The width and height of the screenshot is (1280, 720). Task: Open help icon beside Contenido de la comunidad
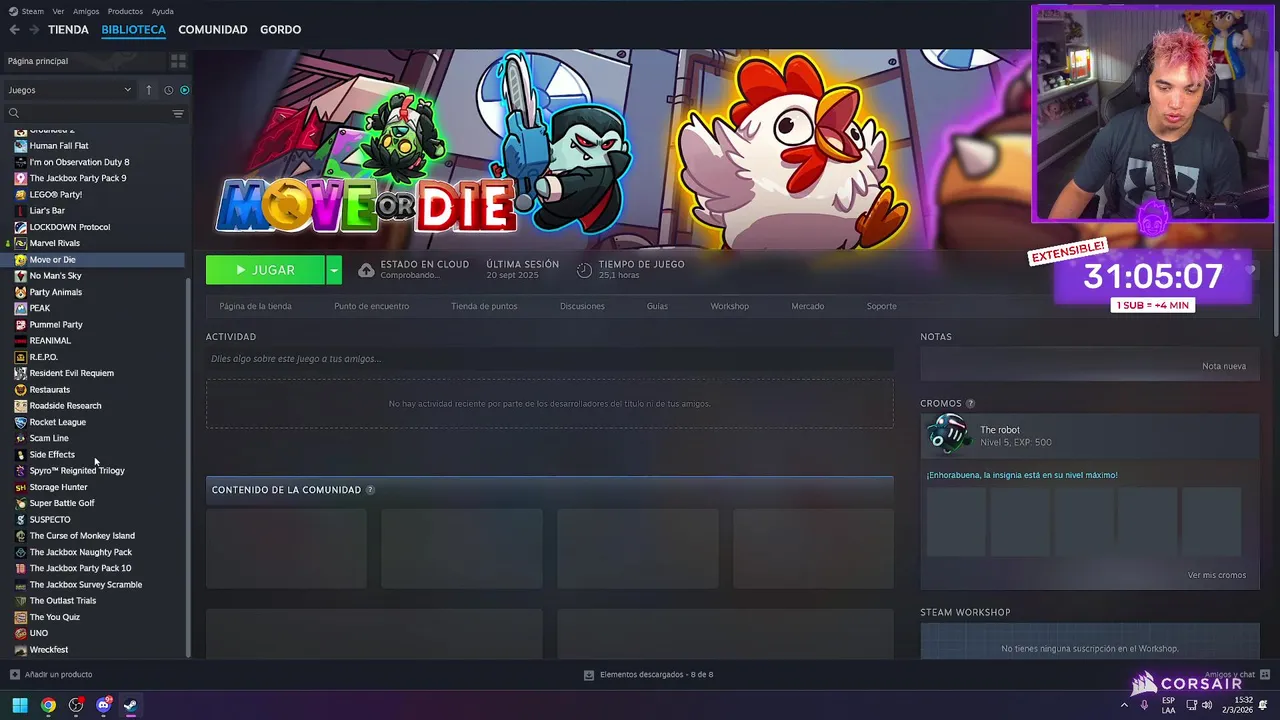(x=370, y=490)
